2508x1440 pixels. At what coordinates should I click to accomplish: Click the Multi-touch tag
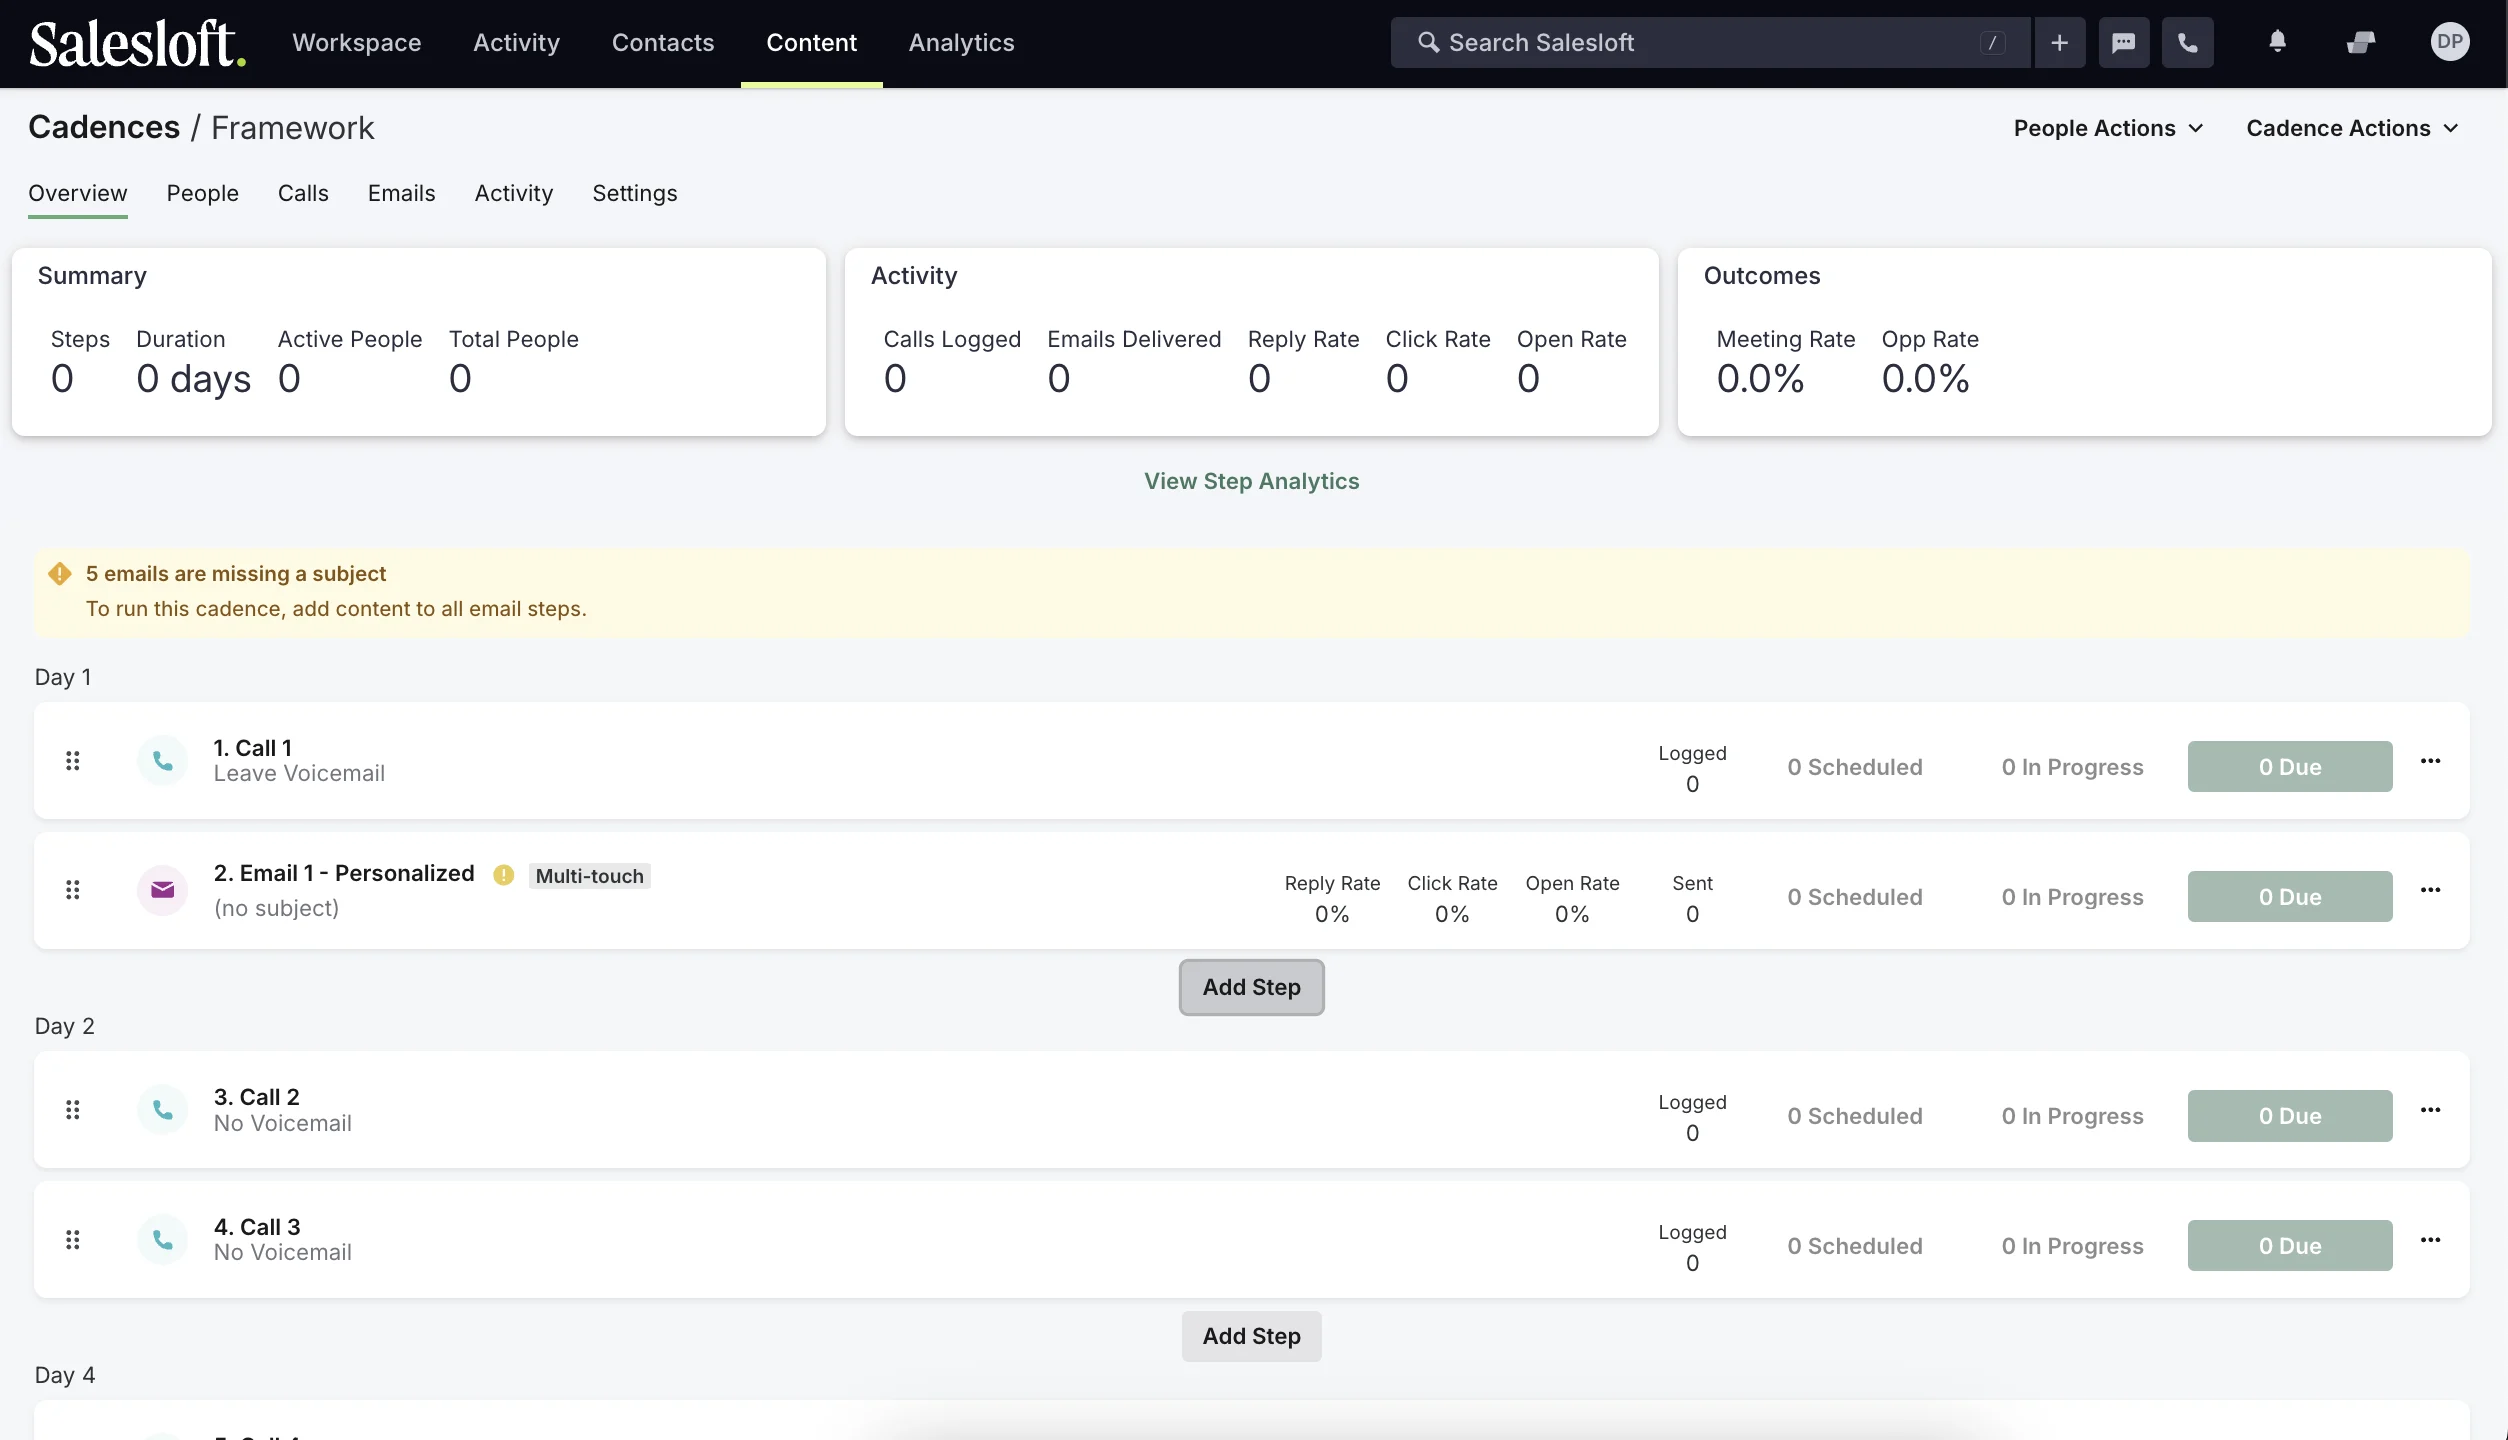[589, 876]
